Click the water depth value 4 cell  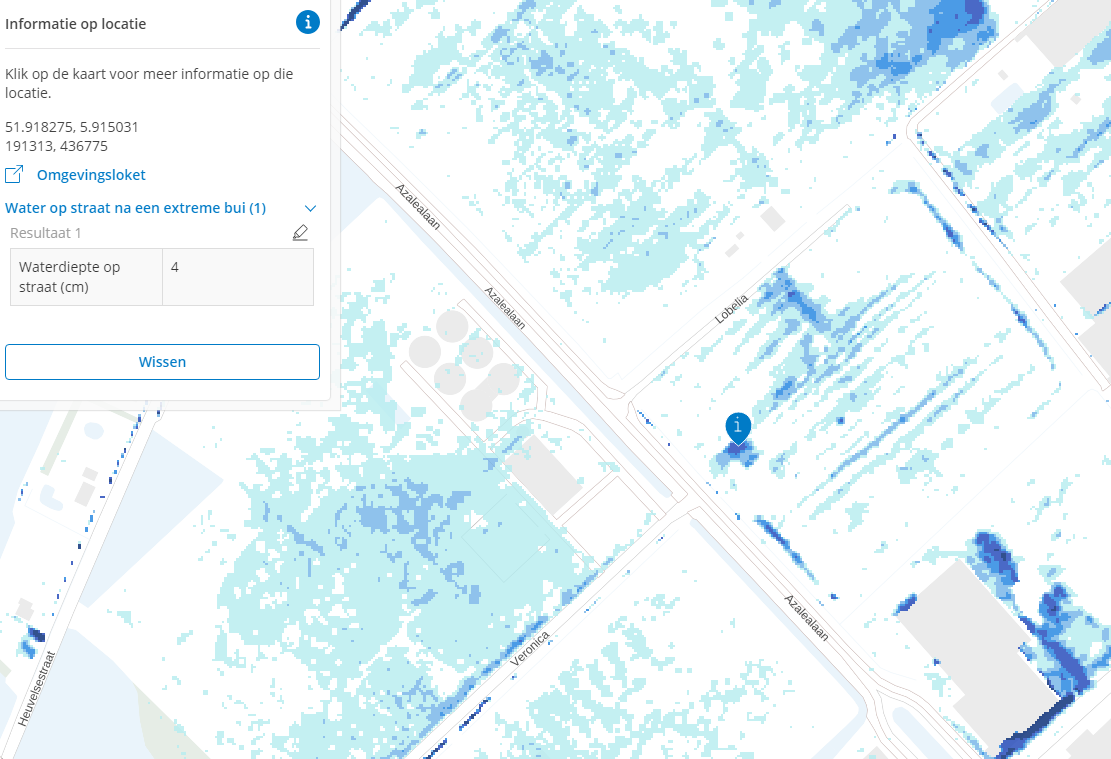pyautogui.click(x=238, y=277)
